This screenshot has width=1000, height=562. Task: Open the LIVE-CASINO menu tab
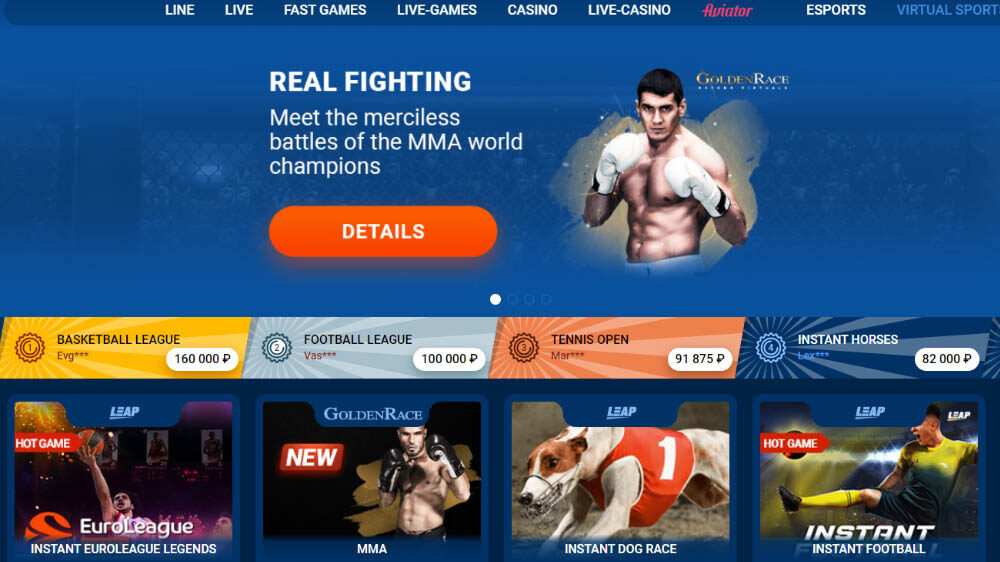[x=629, y=10]
